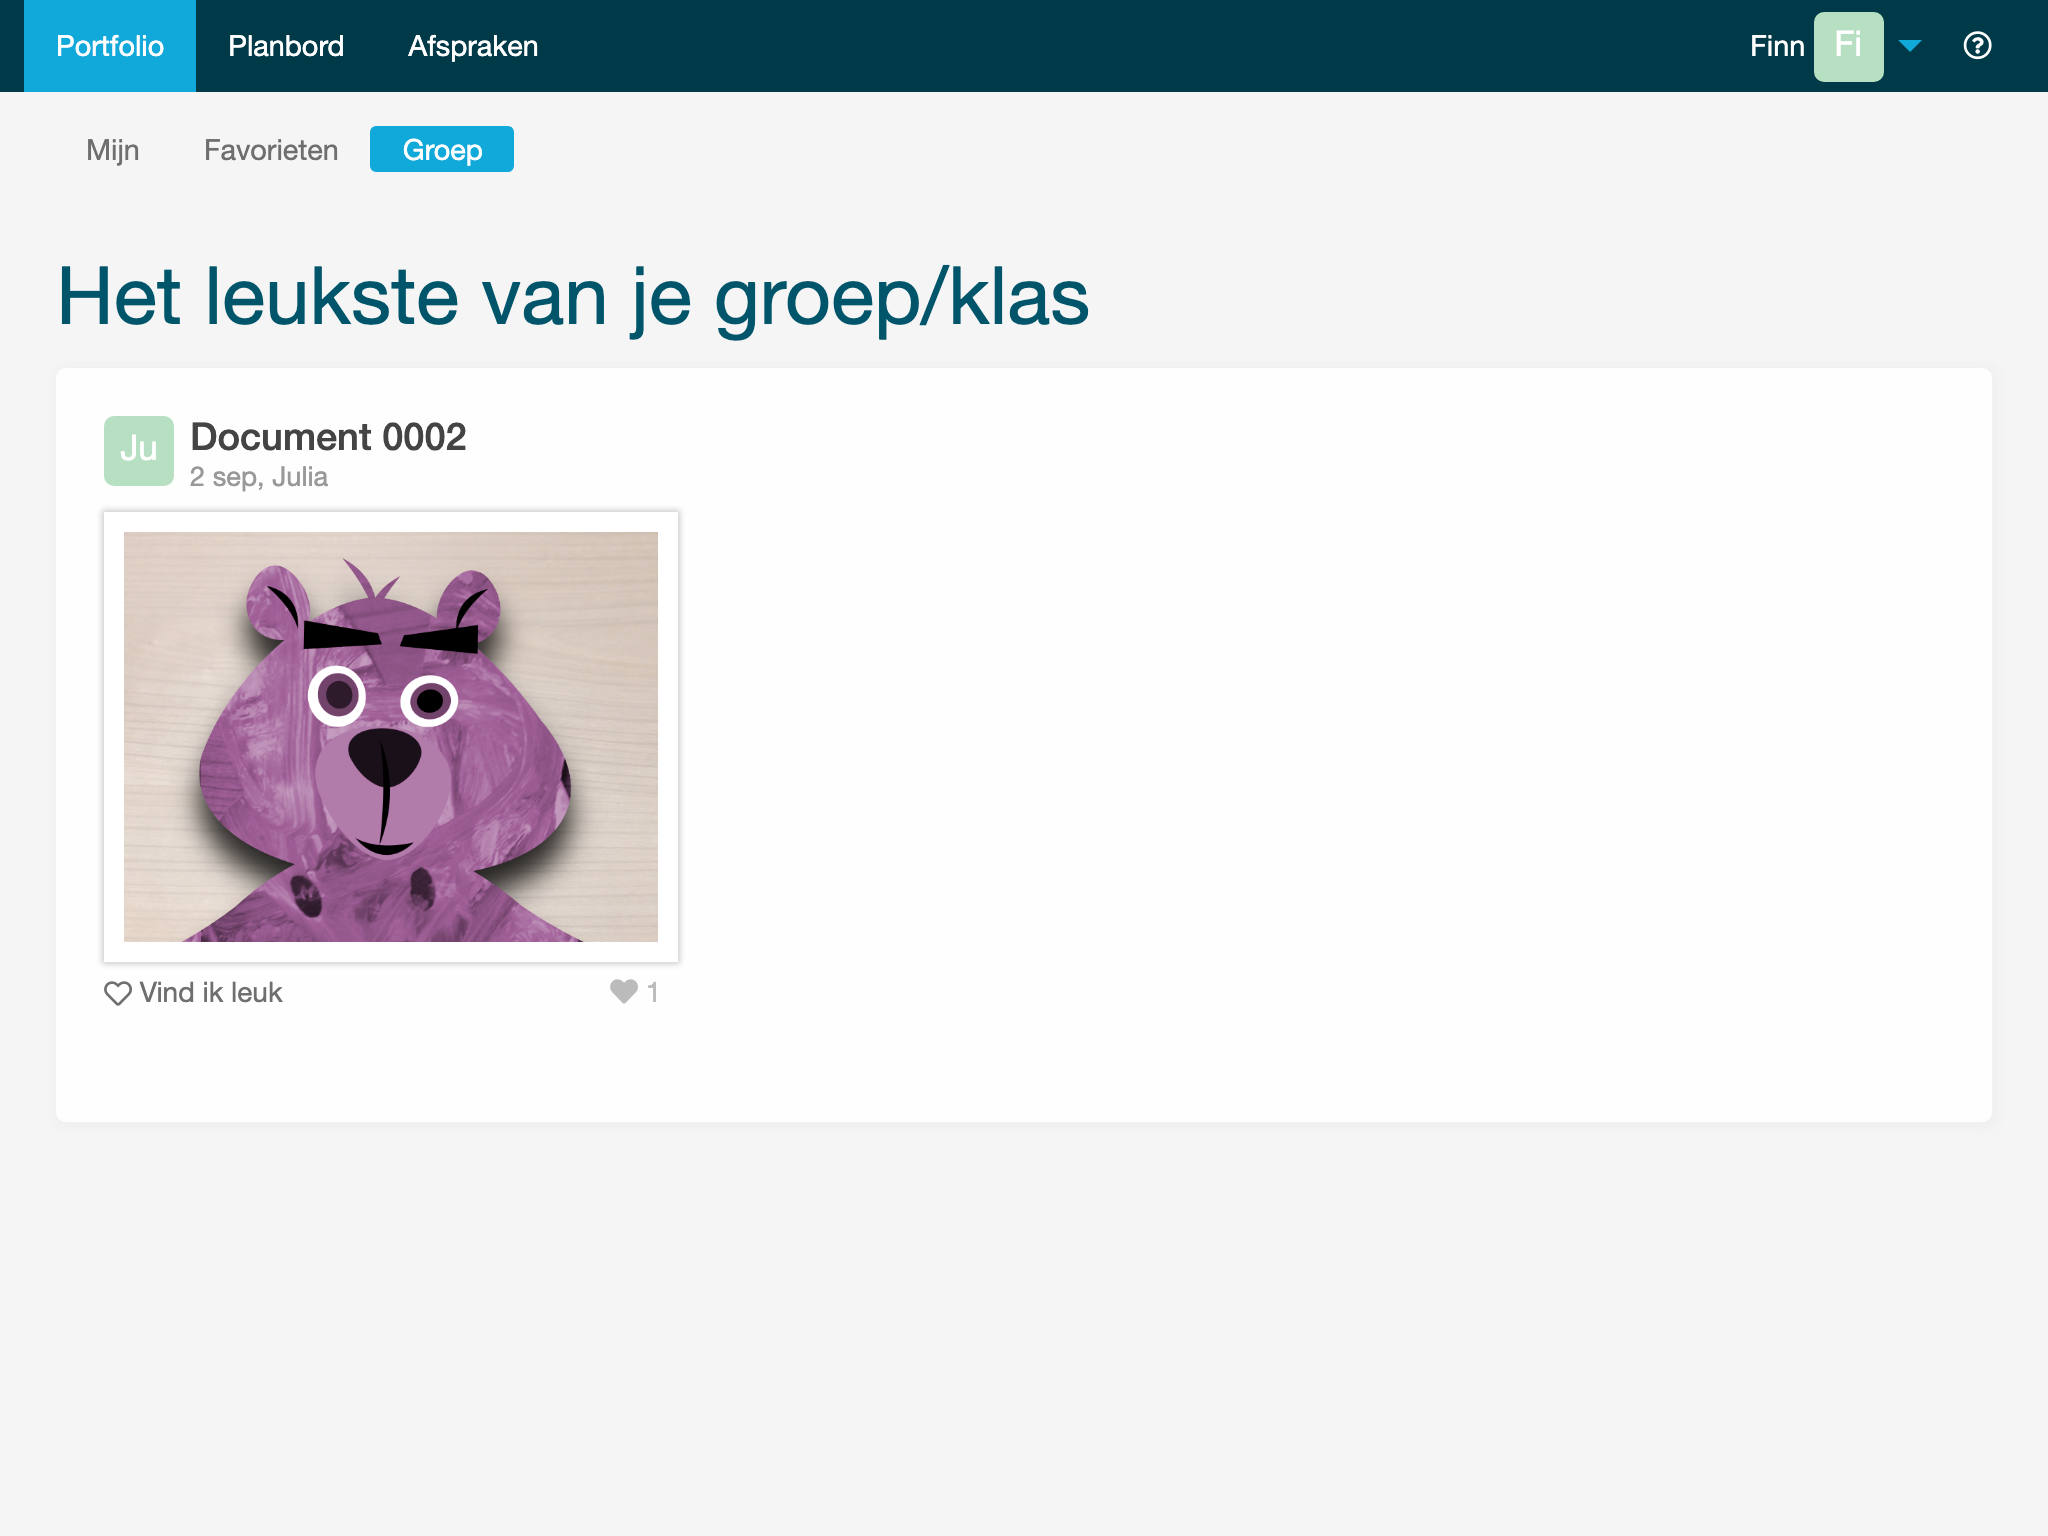Open the purple bear image thumbnail
Screen dimensions: 2048x1536
[391, 737]
